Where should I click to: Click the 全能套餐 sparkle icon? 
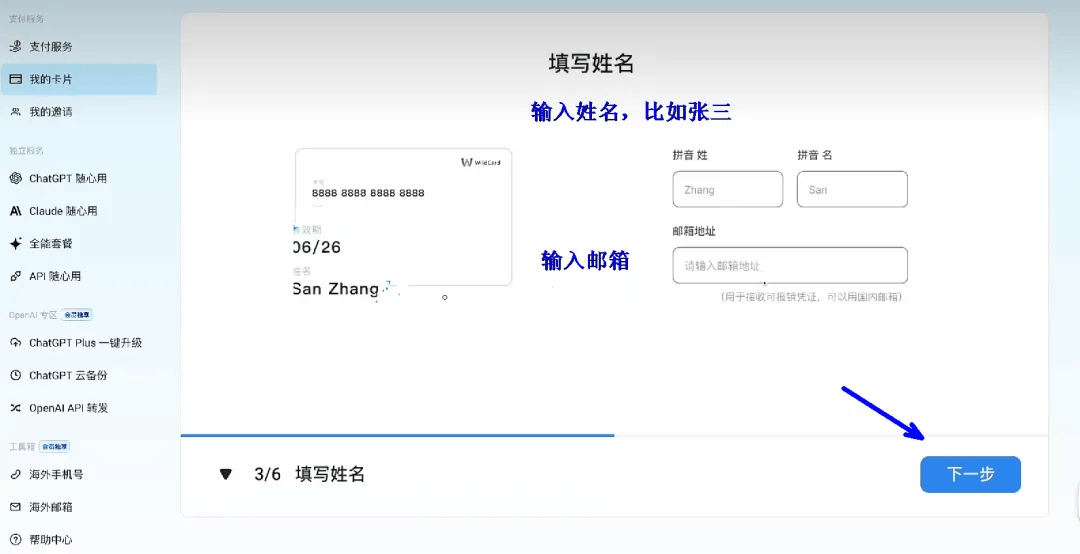(x=16, y=244)
